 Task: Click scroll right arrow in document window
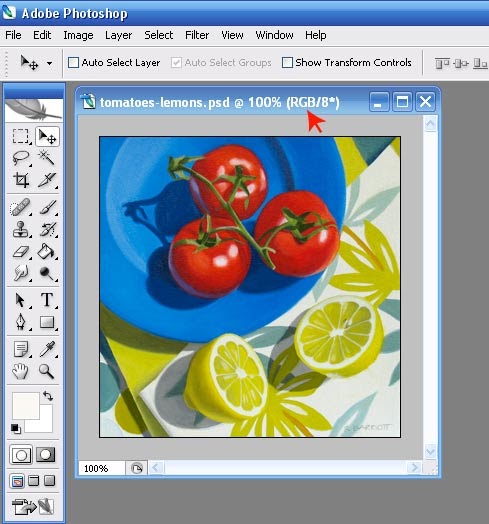[414, 468]
